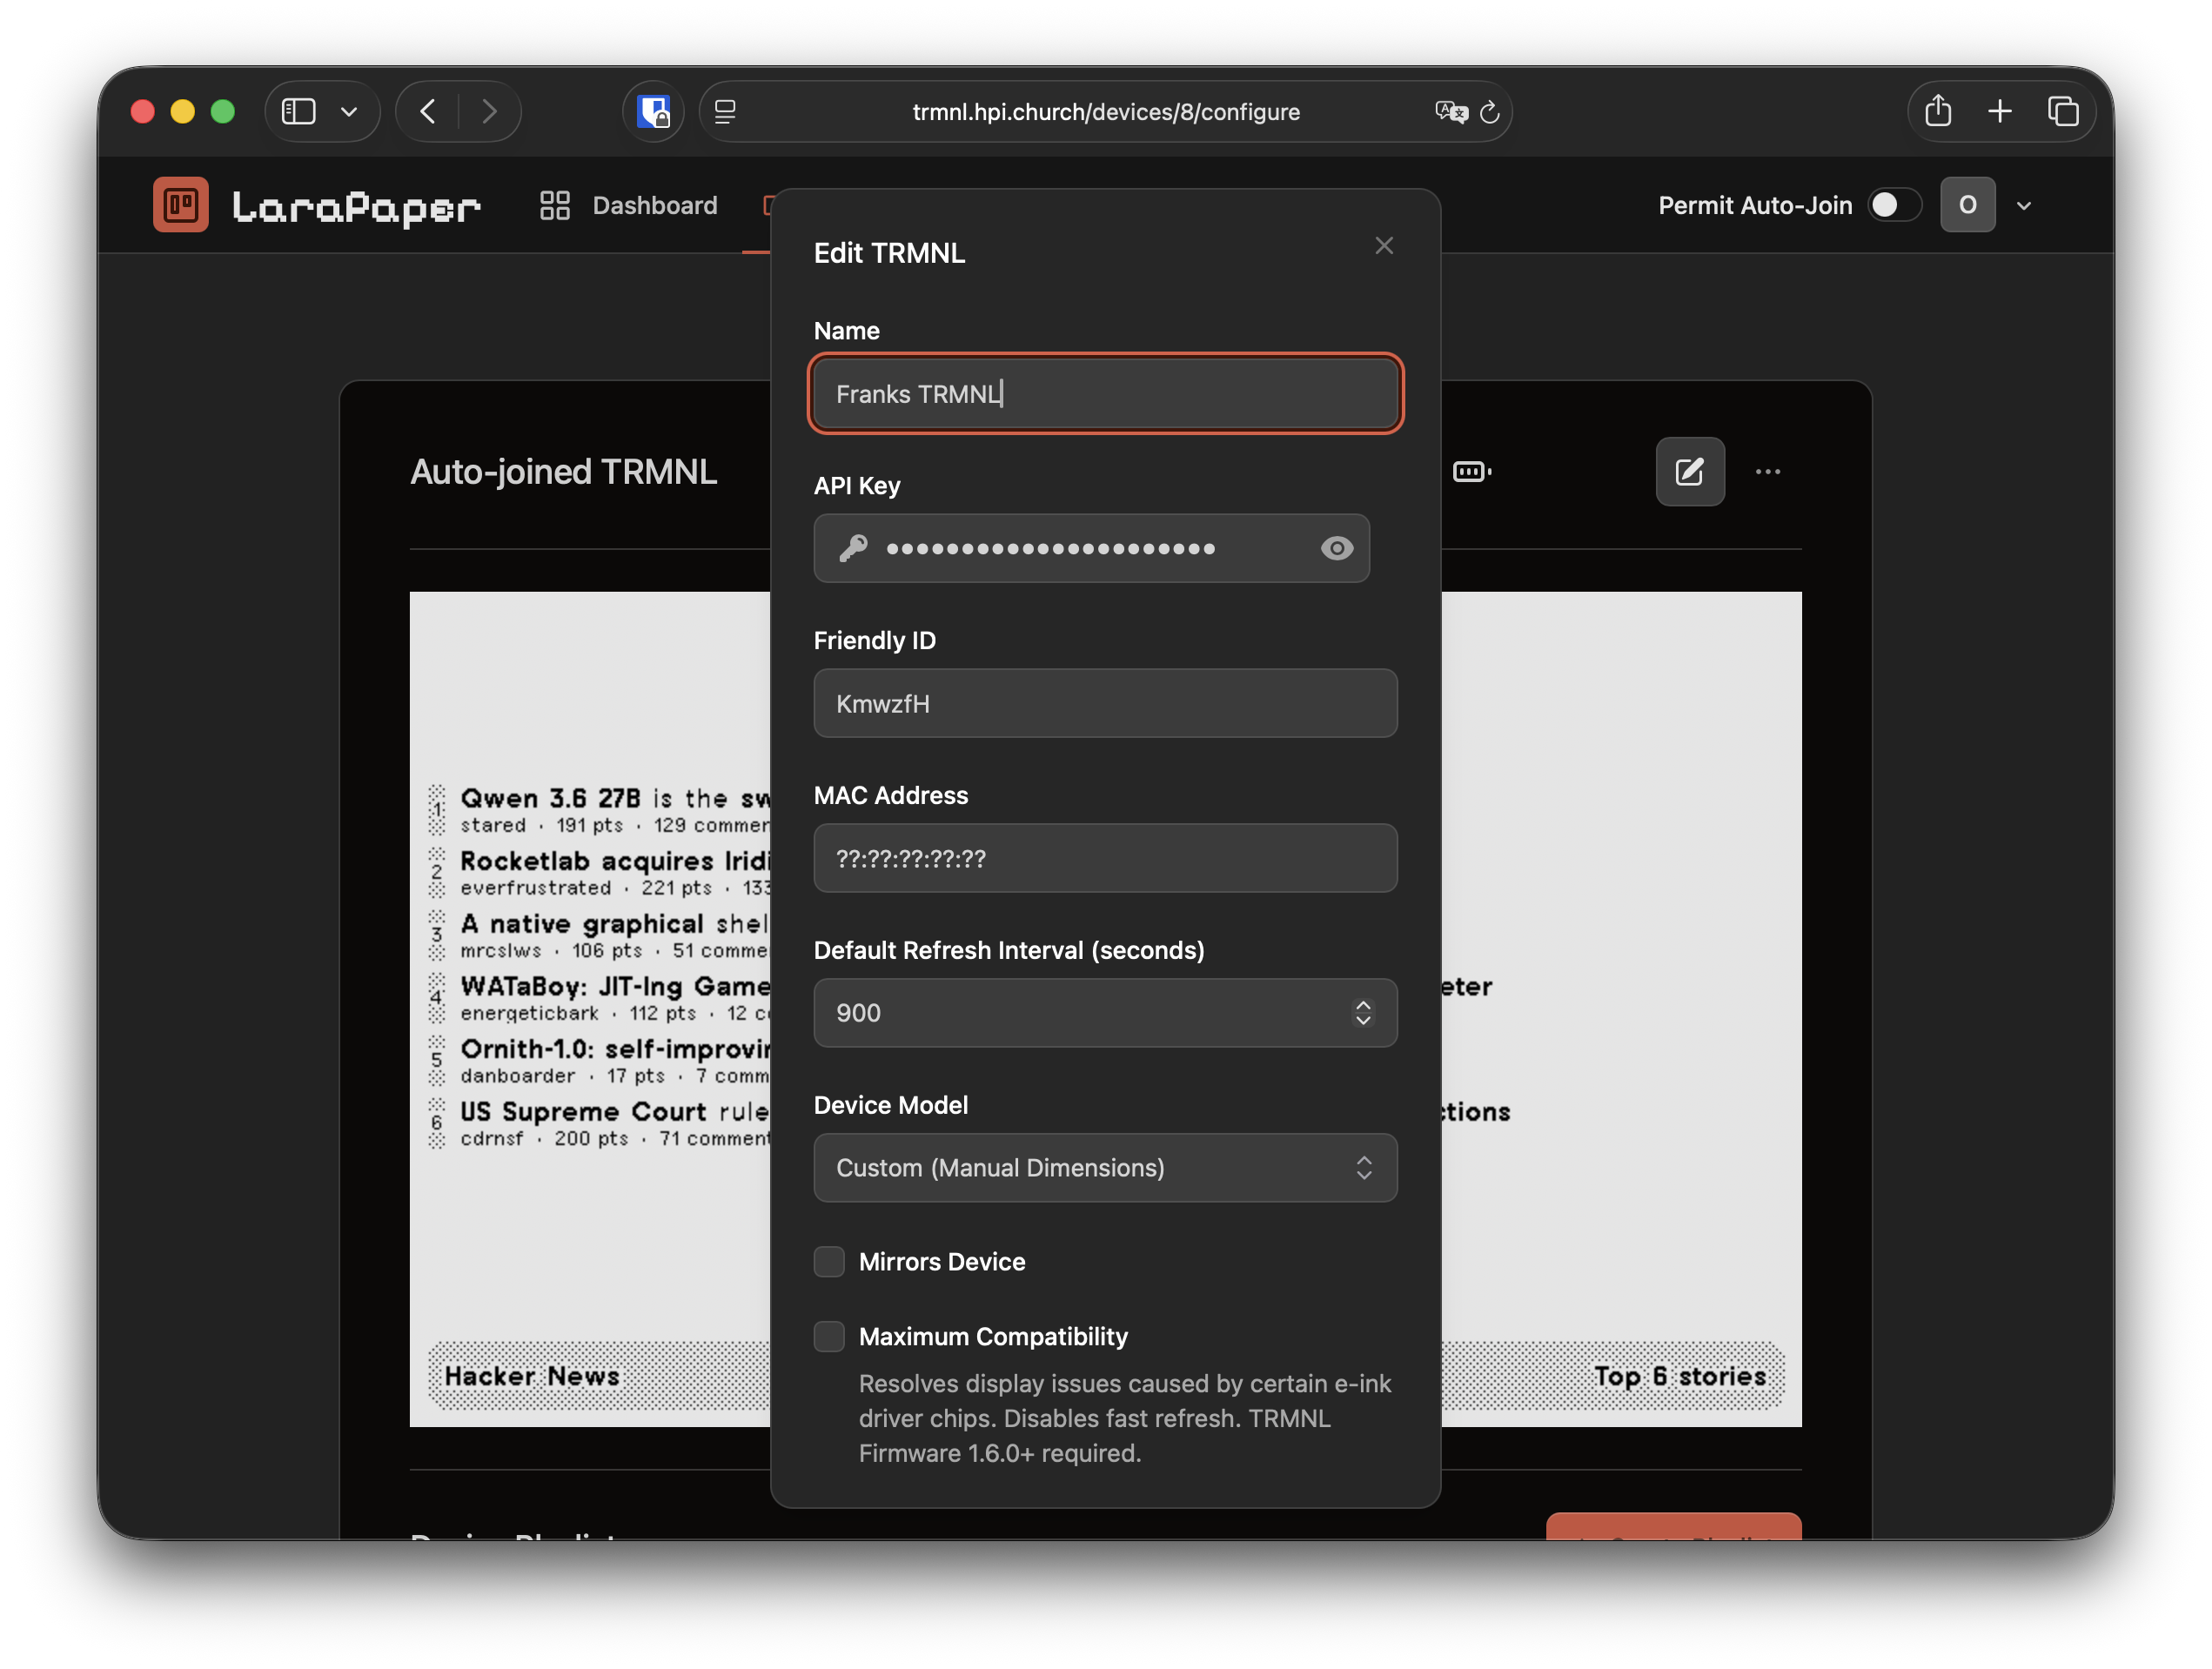Screen dimensions: 2212x1669
Task: Click the LaraPaper logo icon
Action: pos(181,205)
